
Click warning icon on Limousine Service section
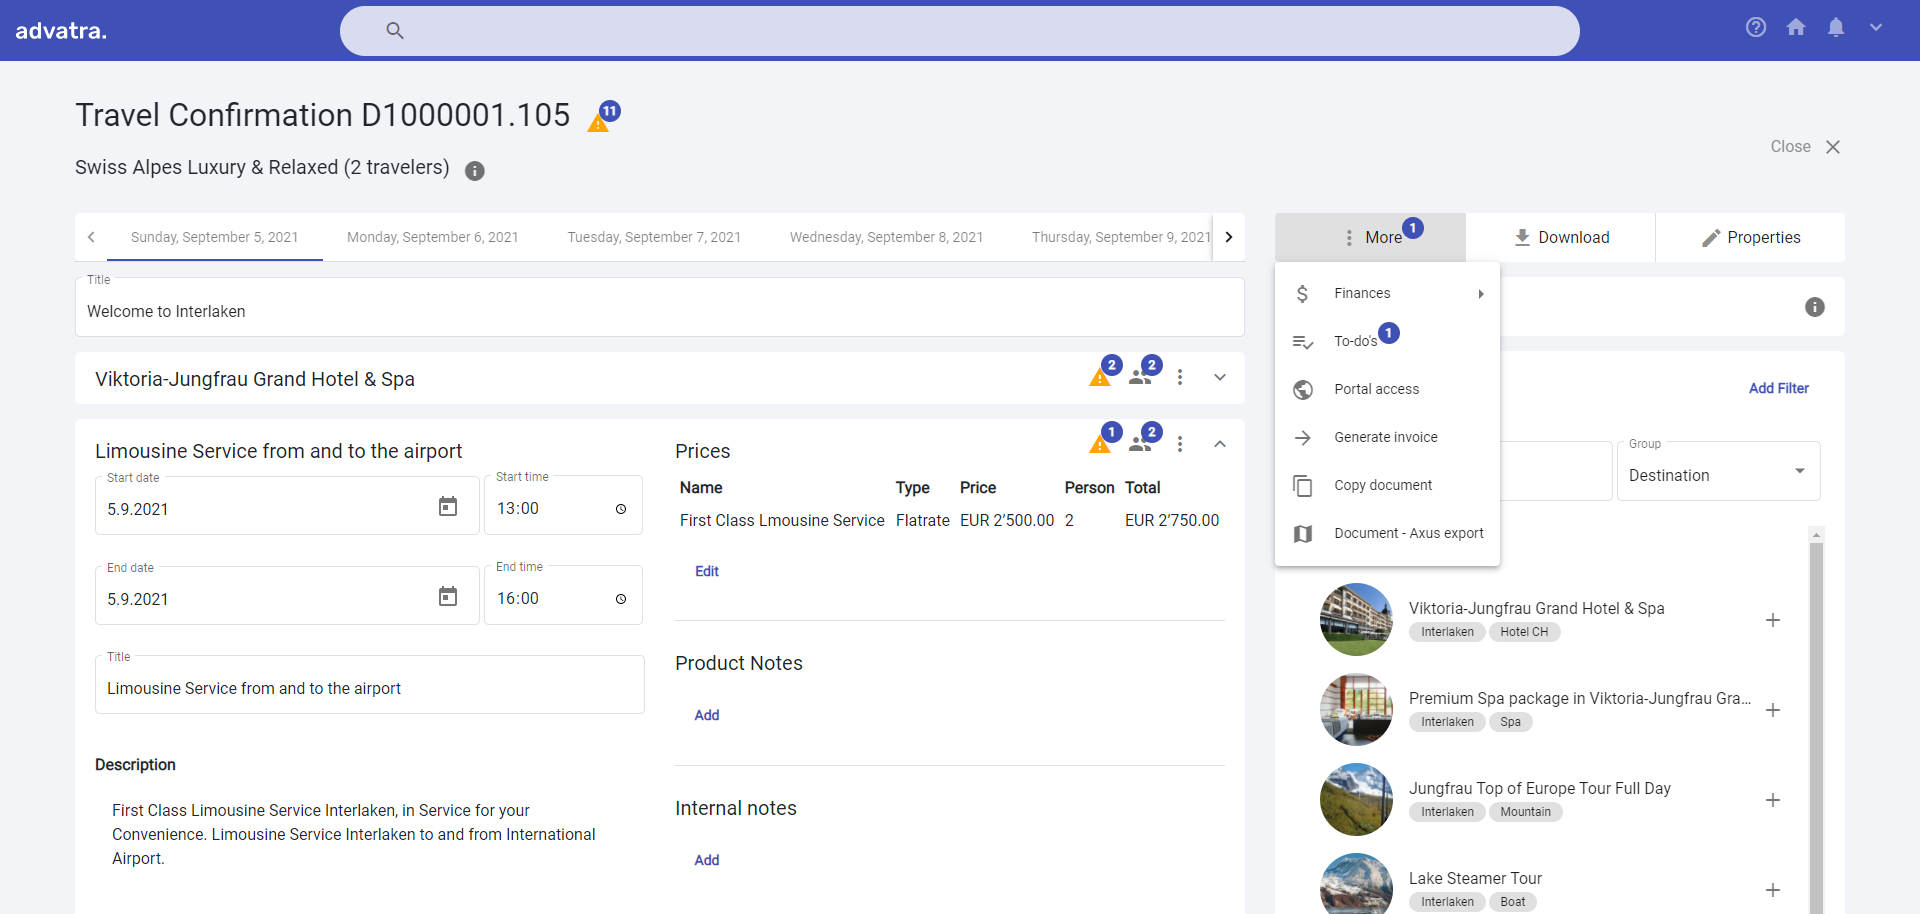1100,444
